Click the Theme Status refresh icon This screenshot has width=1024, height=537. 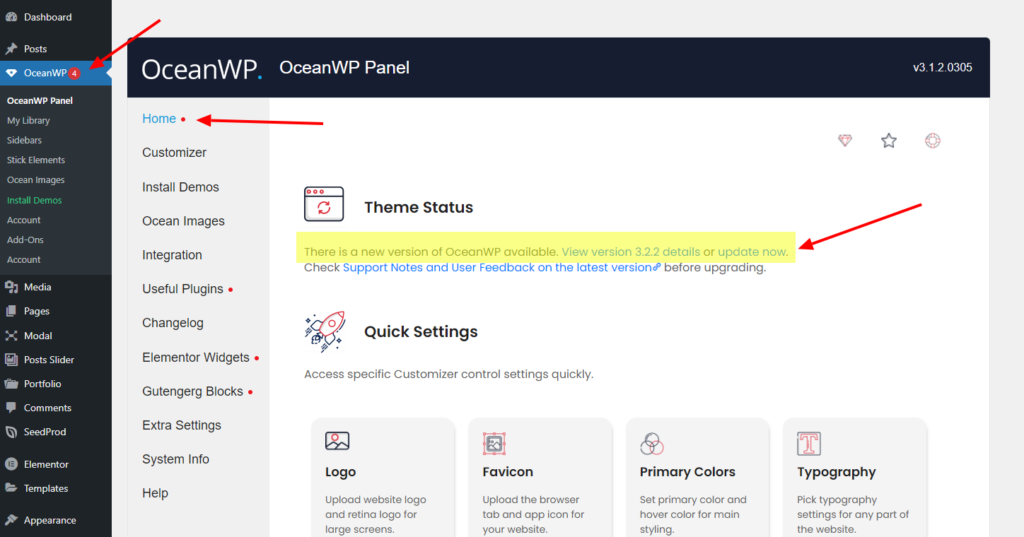pos(324,204)
